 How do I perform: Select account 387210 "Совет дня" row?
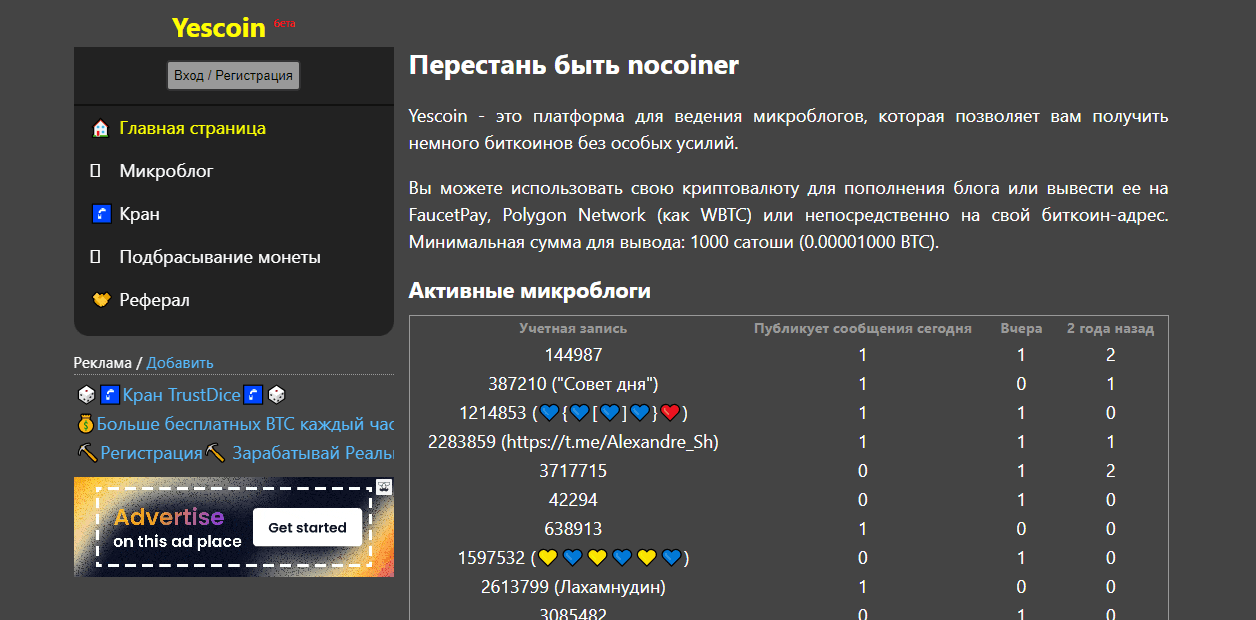coord(573,384)
